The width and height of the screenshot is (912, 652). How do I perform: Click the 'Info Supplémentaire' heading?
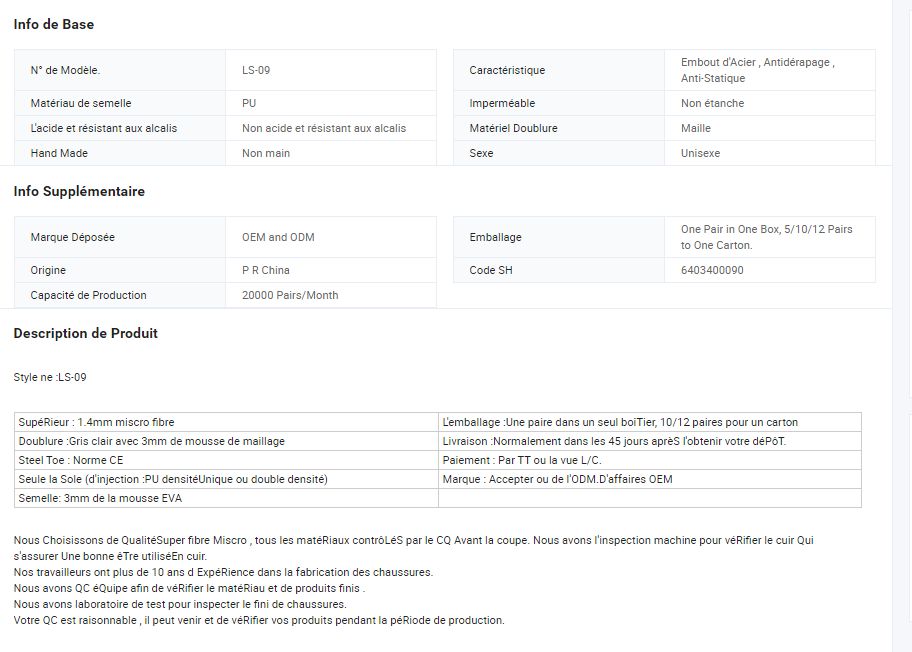(79, 191)
